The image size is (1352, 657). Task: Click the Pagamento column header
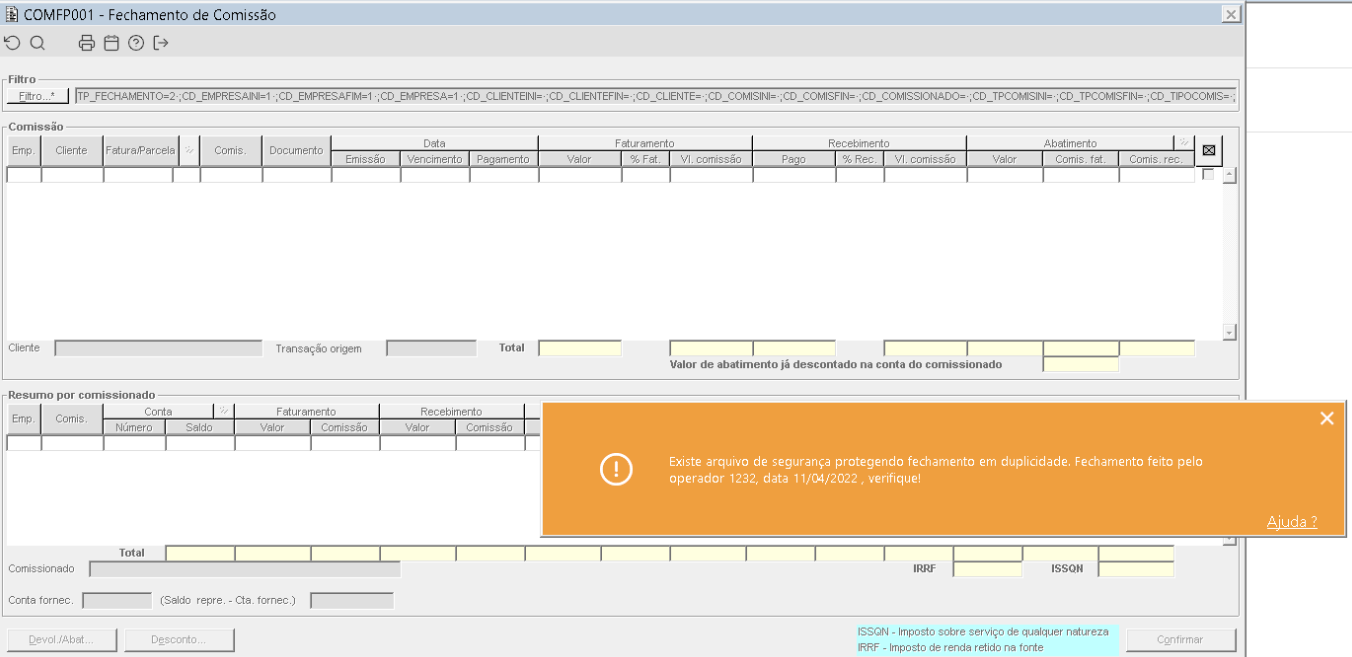click(504, 159)
